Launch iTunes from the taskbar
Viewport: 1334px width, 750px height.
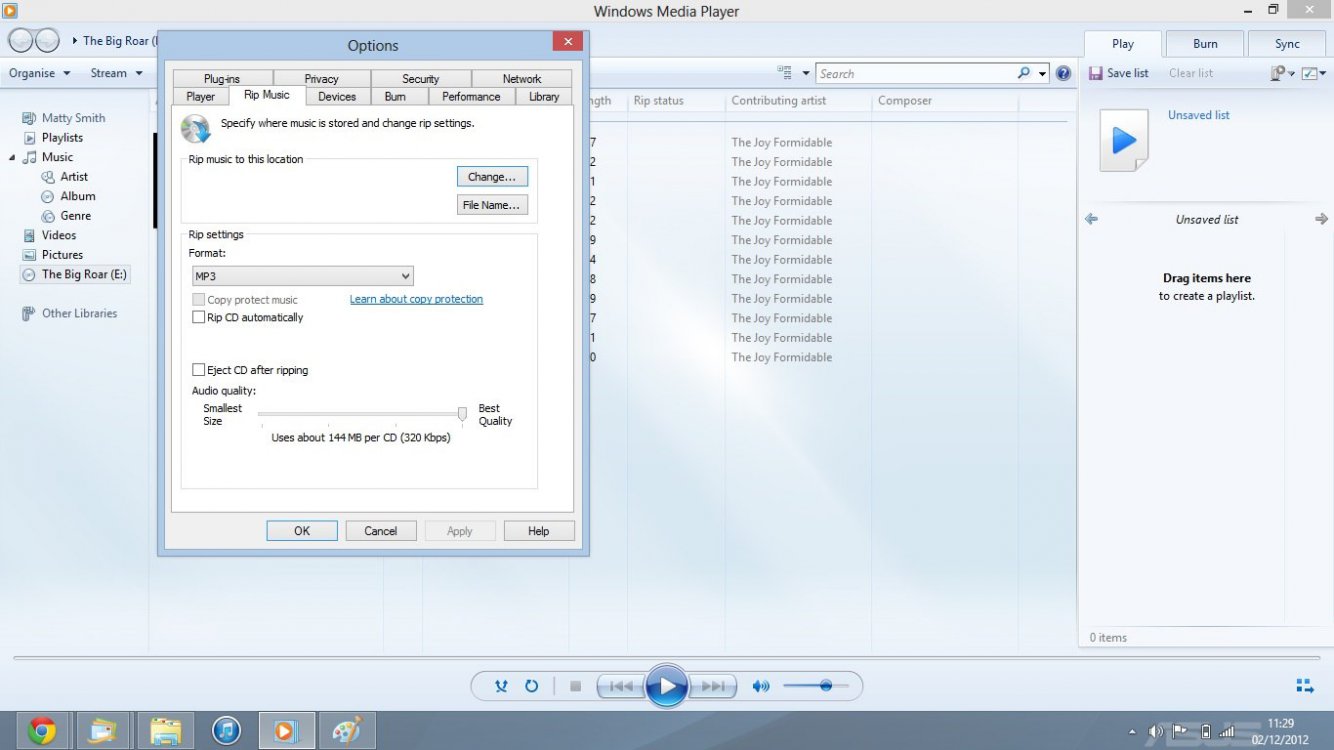click(x=226, y=730)
